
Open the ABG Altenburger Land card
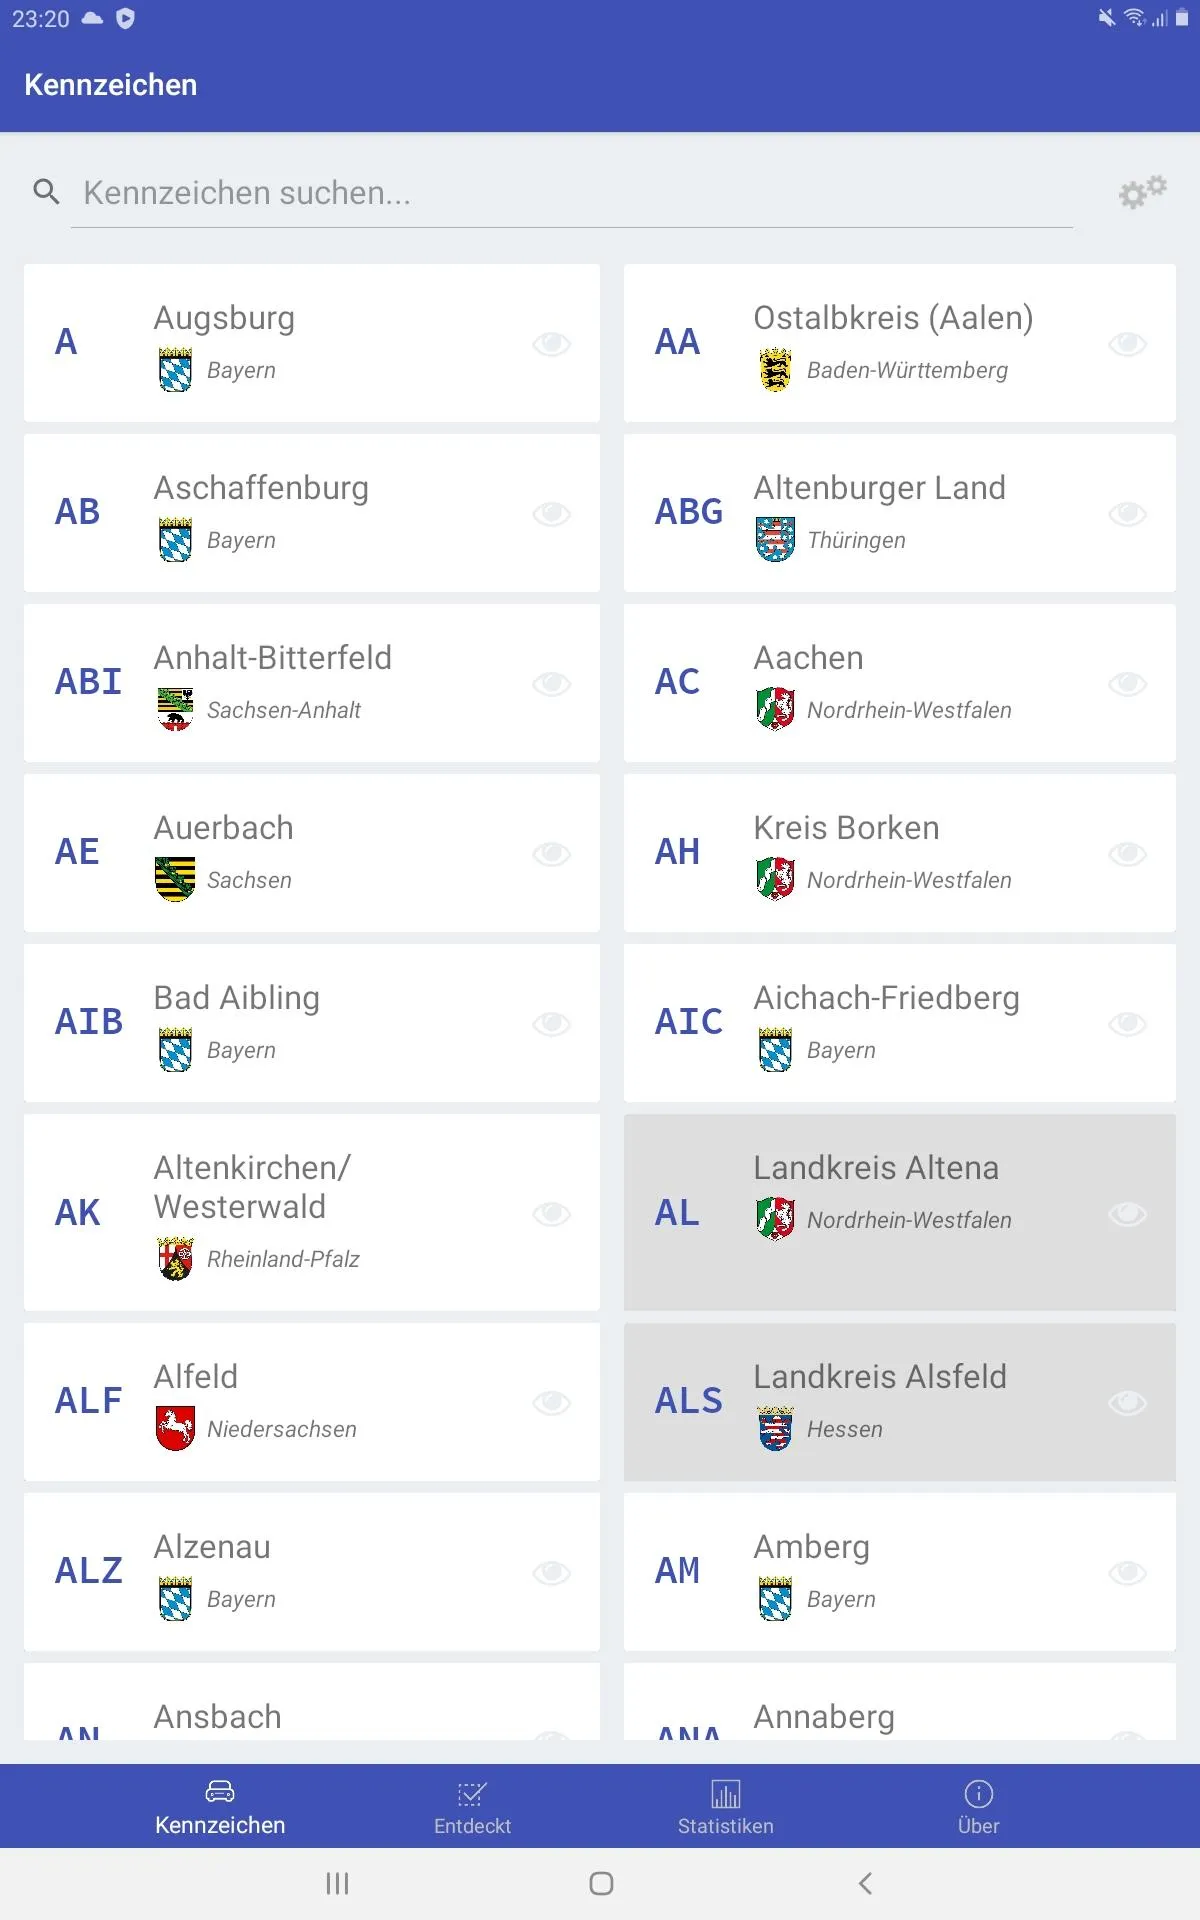tap(900, 513)
